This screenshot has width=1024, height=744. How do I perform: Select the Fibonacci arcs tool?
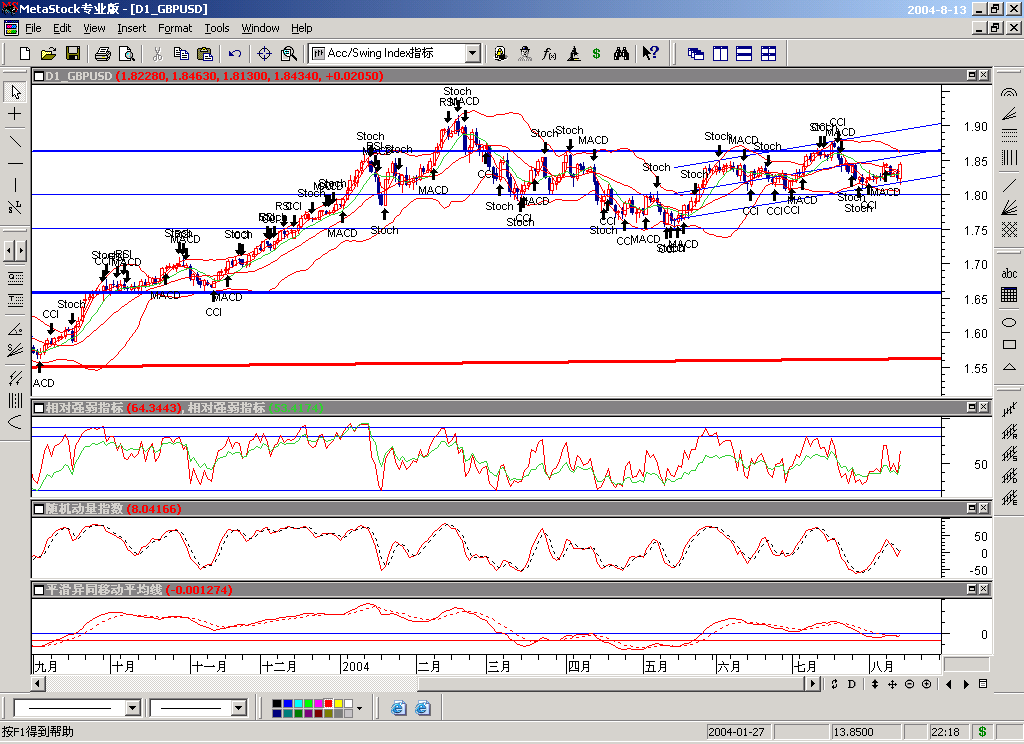(1009, 92)
